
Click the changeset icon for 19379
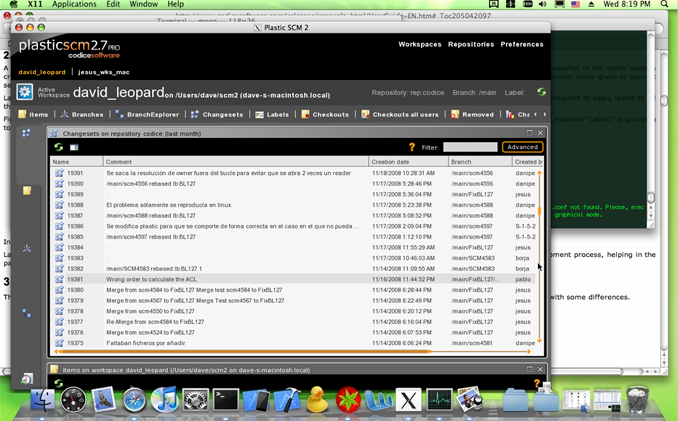pyautogui.click(x=59, y=300)
